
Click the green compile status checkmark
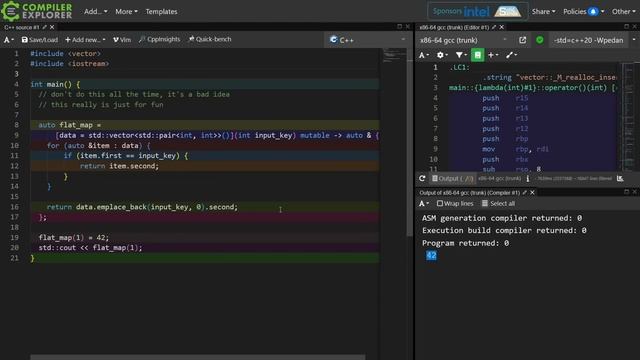(x=540, y=40)
